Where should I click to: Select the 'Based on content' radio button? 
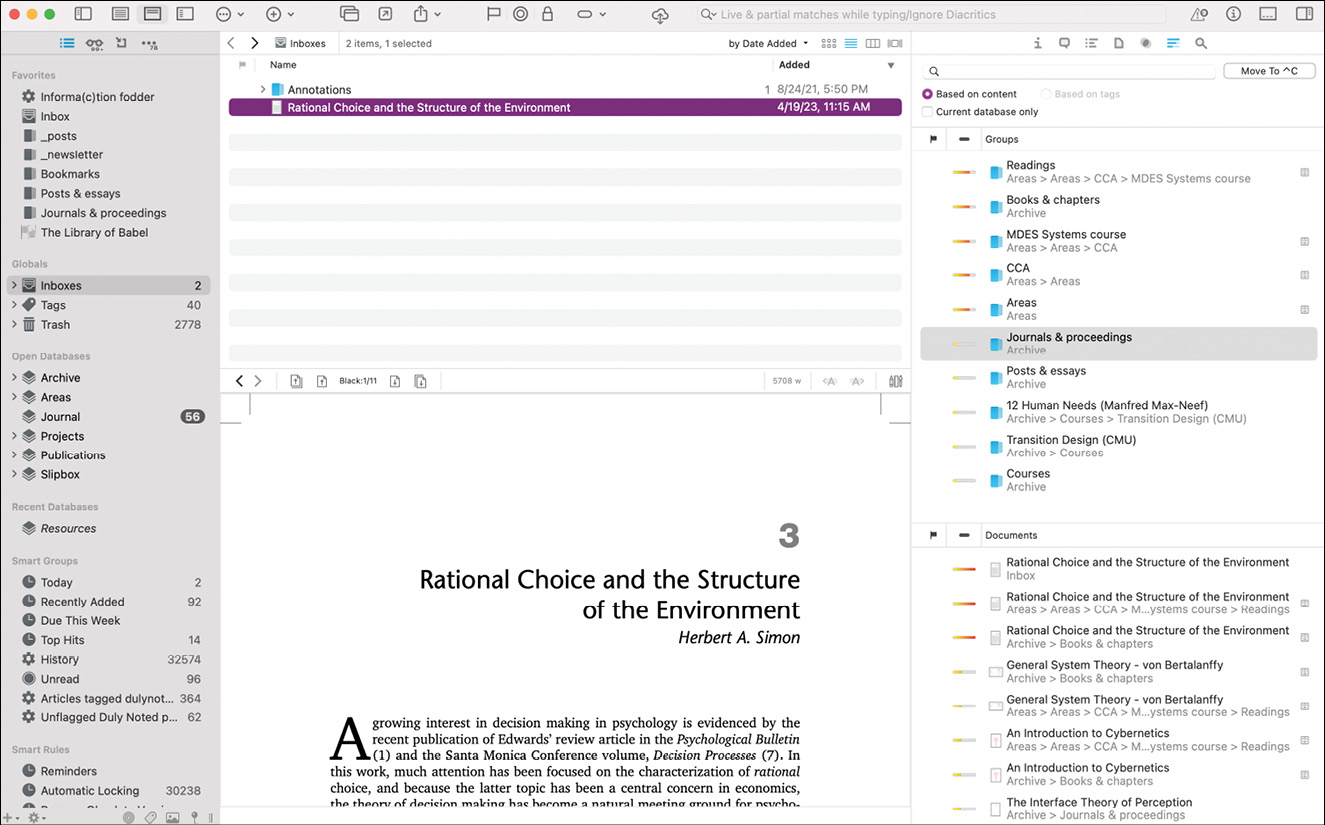click(x=928, y=94)
